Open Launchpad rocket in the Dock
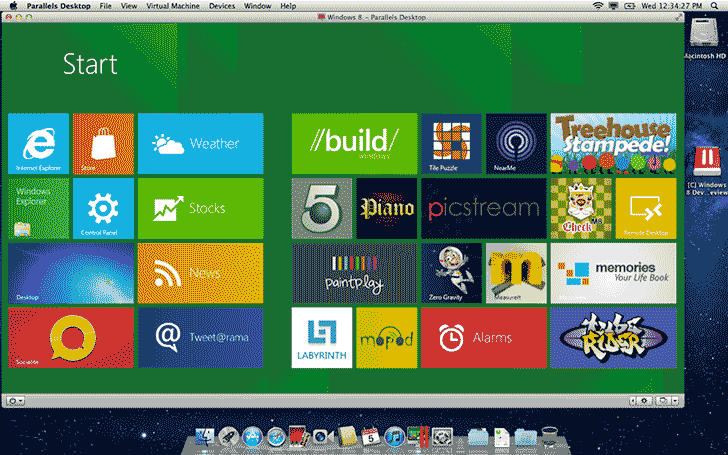 coord(228,437)
